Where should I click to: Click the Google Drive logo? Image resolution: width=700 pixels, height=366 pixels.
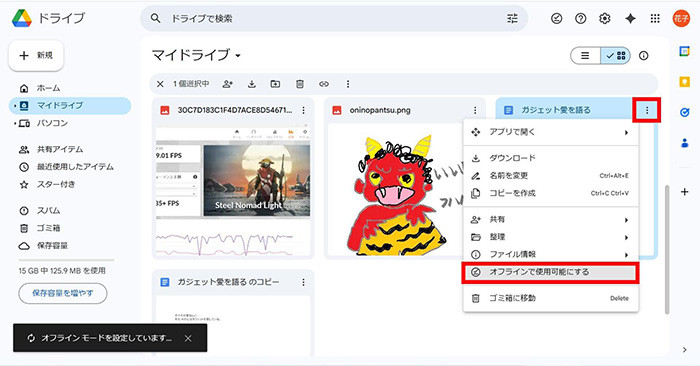point(21,18)
